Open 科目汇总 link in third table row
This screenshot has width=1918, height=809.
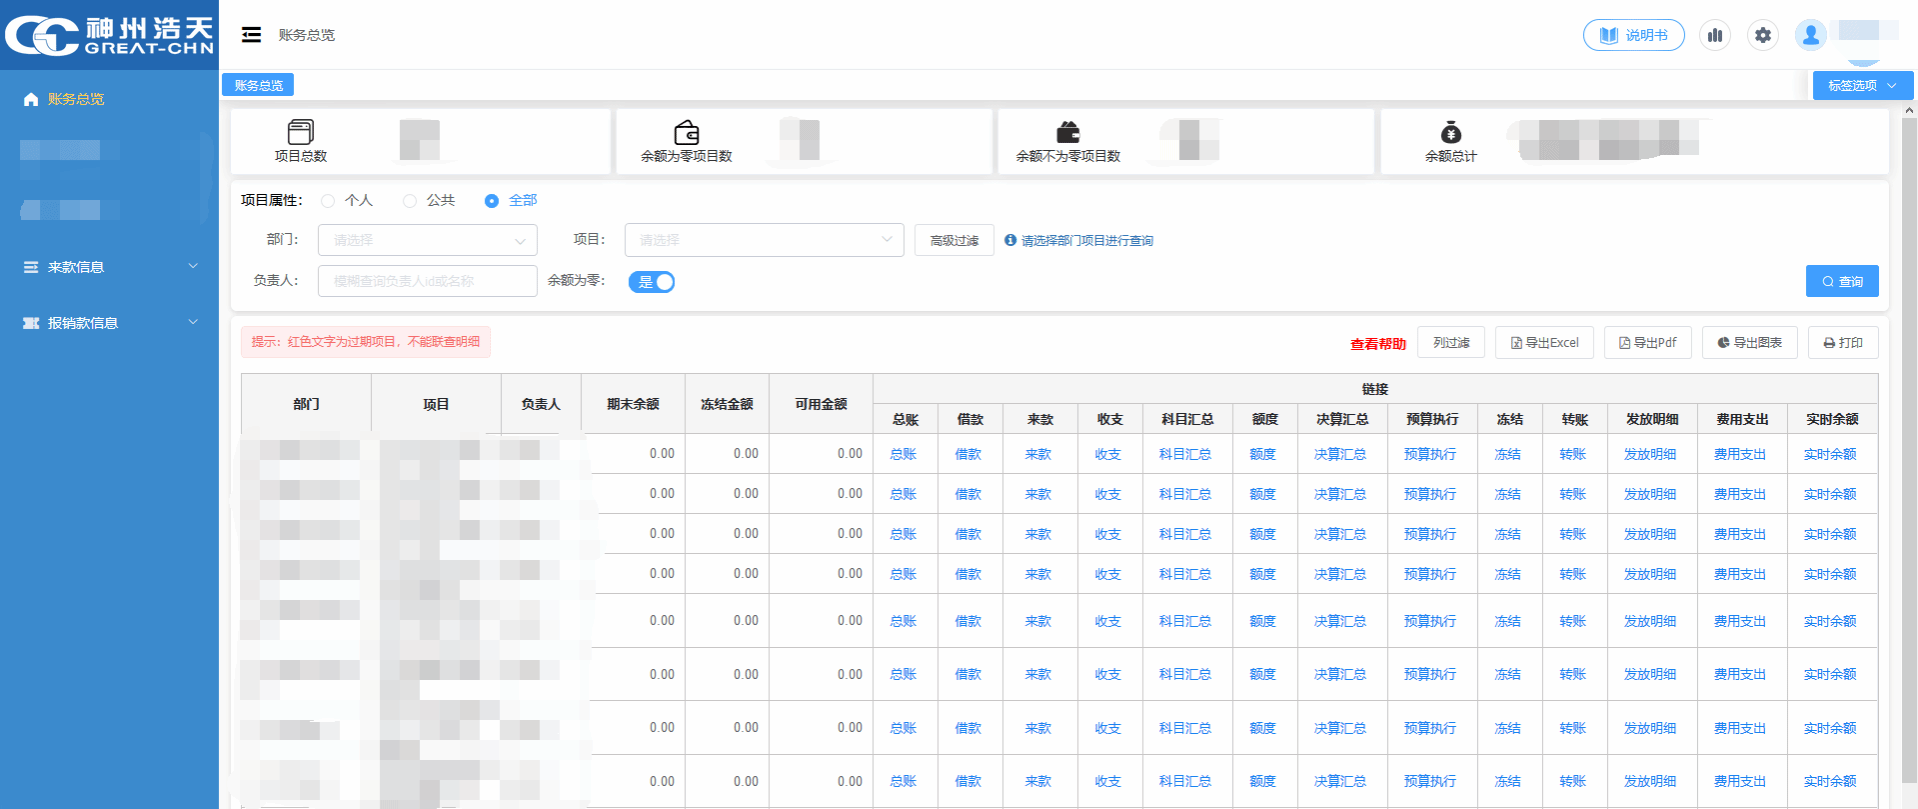tap(1186, 534)
